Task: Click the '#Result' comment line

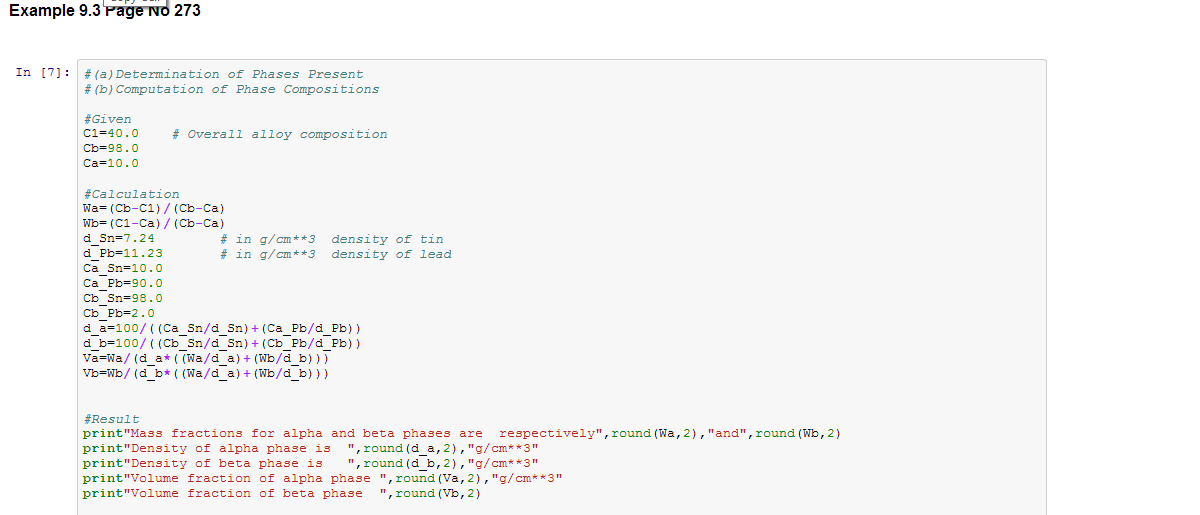Action: pos(111,419)
